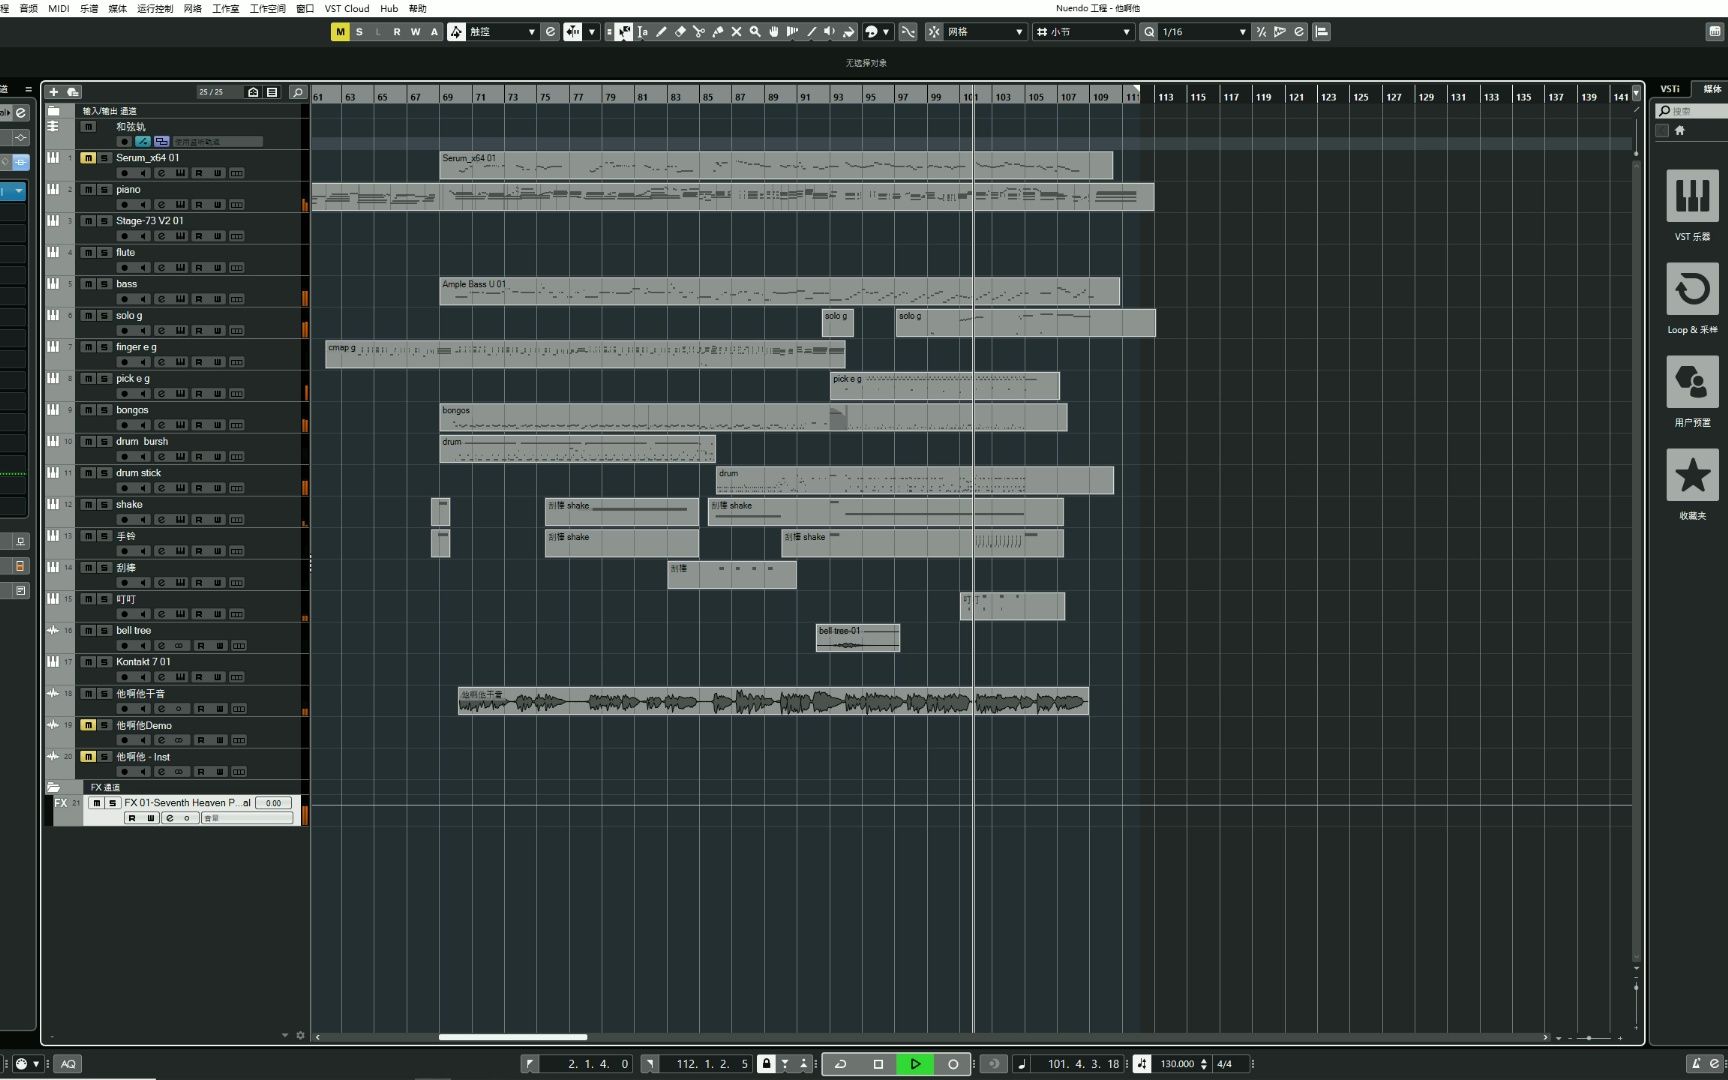This screenshot has height=1080, width=1728.
Task: Collapse the 输入/输出 通道 folder
Action: [x=53, y=111]
